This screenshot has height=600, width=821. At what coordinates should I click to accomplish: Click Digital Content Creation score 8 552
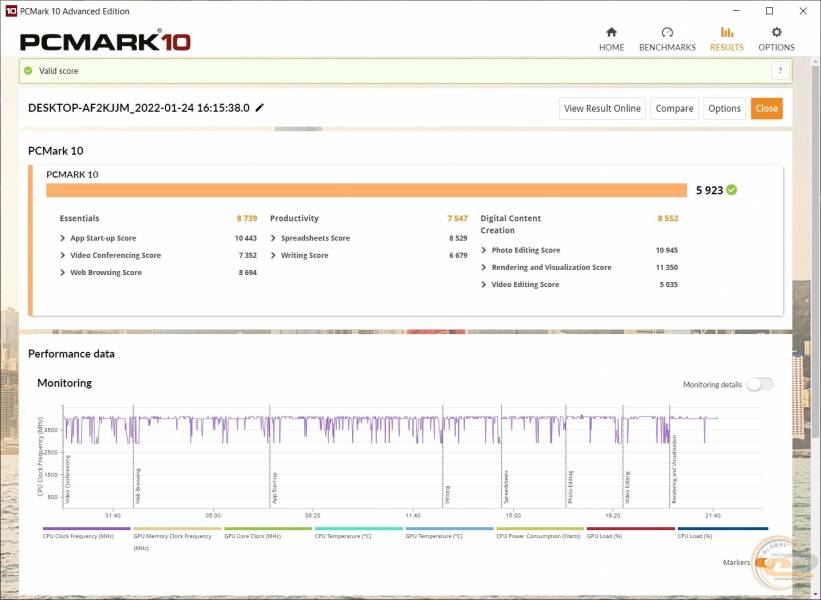pos(668,218)
